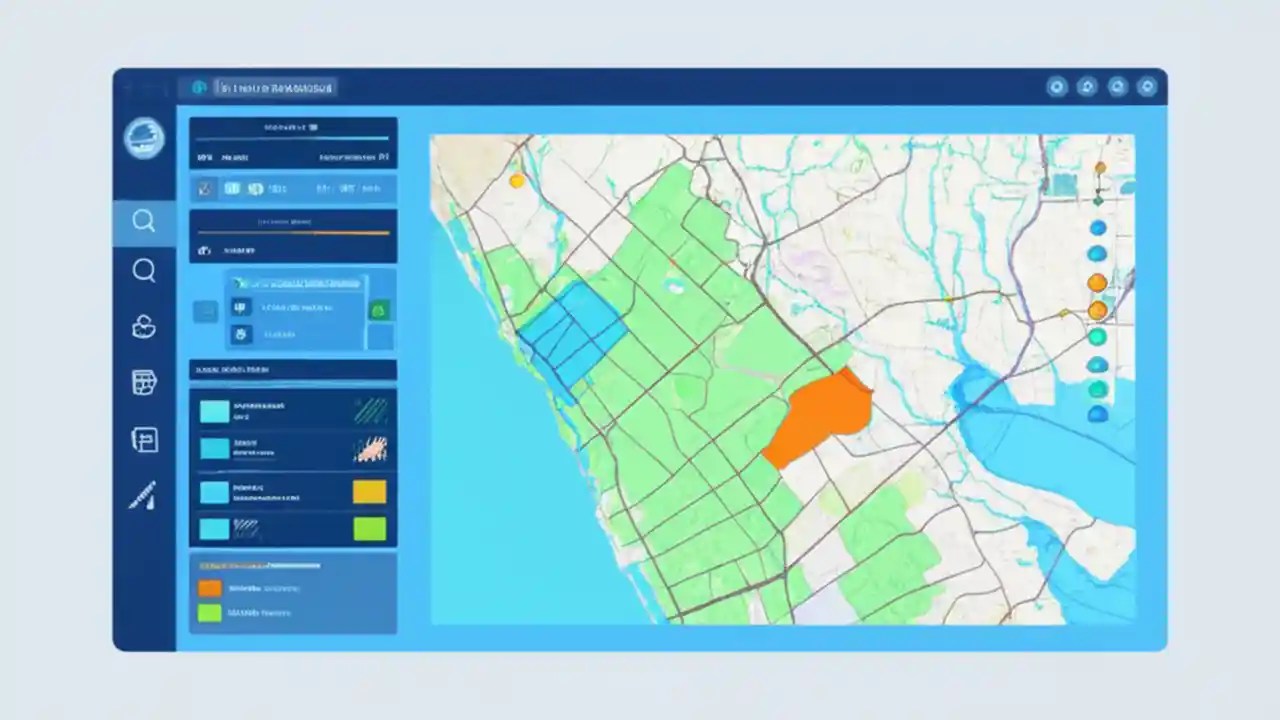This screenshot has height=720, width=1280.
Task: Open the rightmost settings gear in titlebar
Action: (1147, 87)
